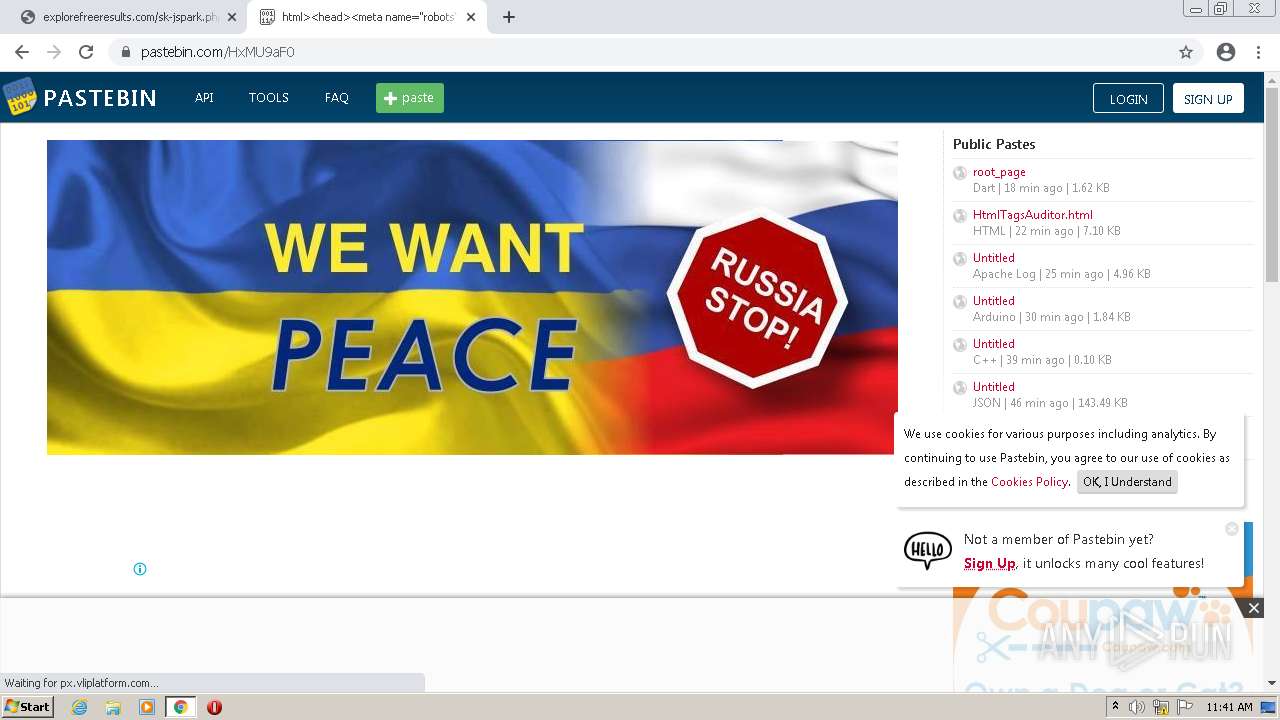Open the Chrome profile avatar icon

click(x=1226, y=52)
